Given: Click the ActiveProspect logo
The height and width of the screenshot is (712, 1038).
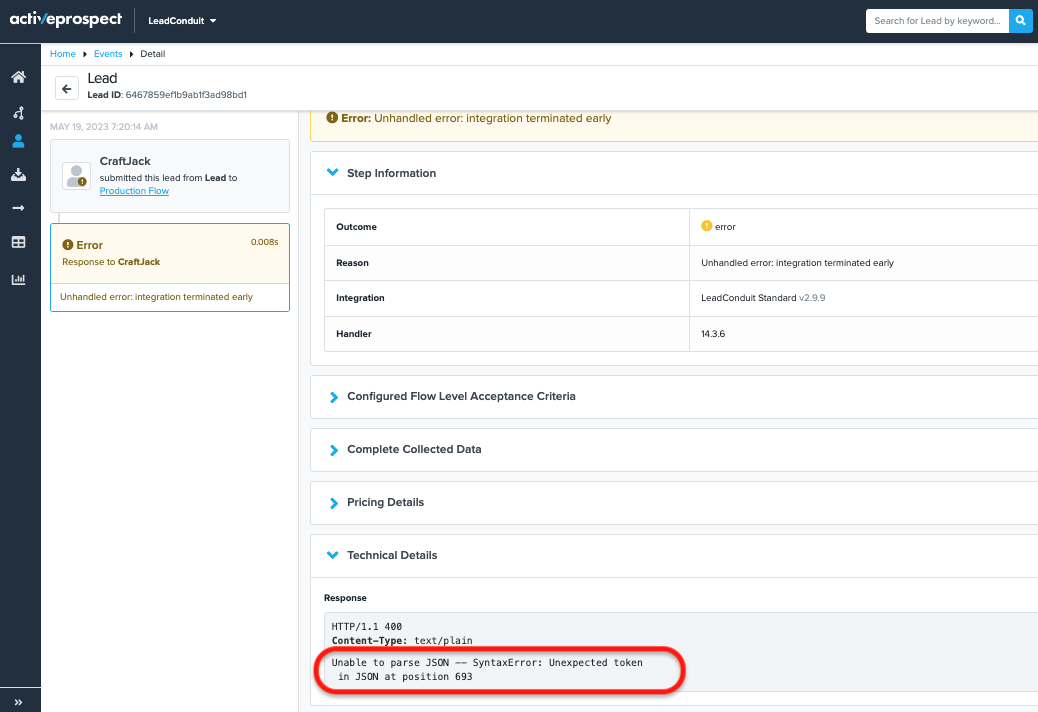Looking at the screenshot, I should click(x=66, y=19).
